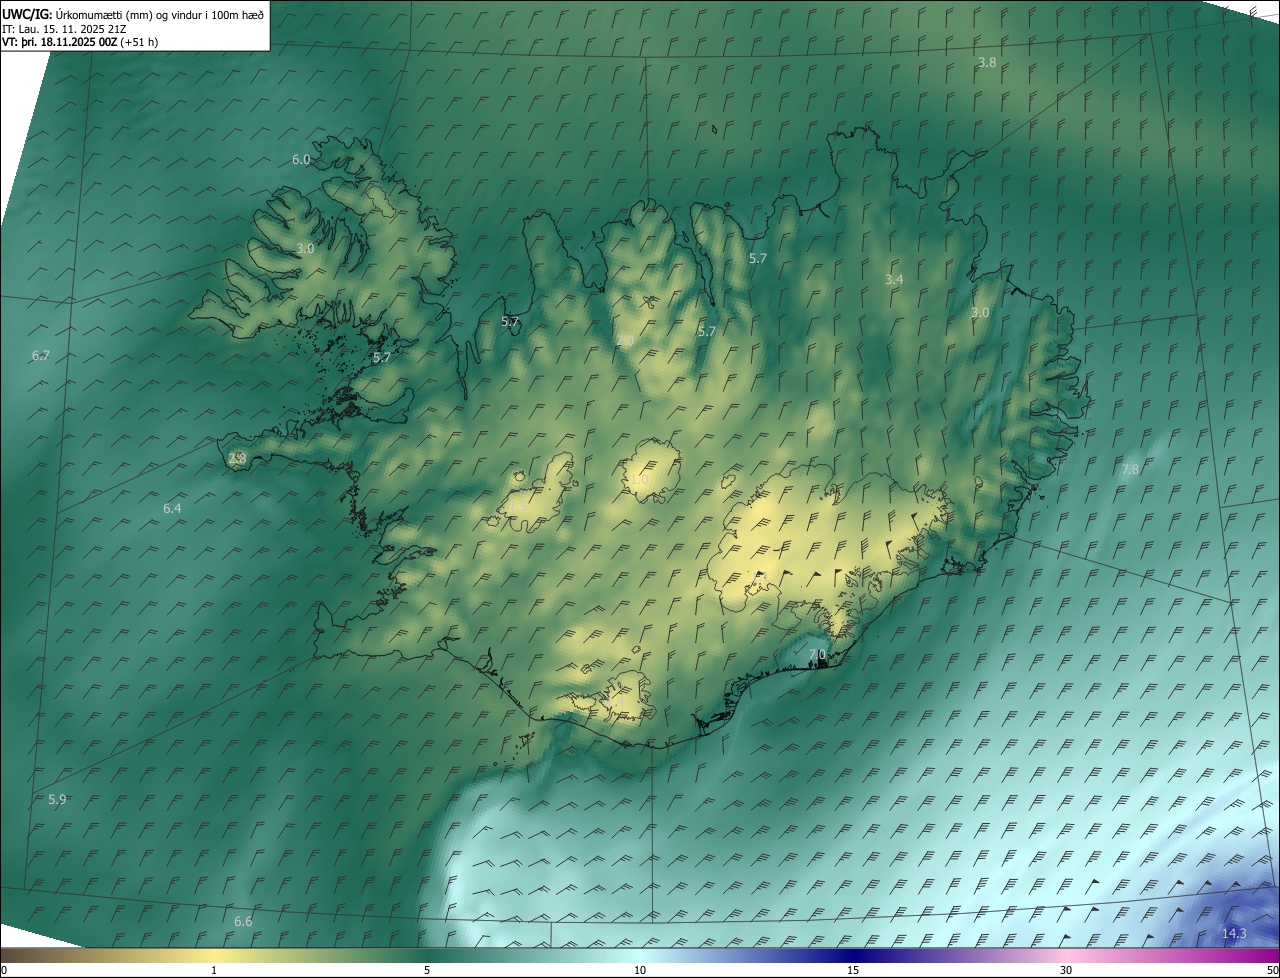The width and height of the screenshot is (1280, 978).
Task: Select the 6.4 value label on the map
Action: [x=172, y=508]
